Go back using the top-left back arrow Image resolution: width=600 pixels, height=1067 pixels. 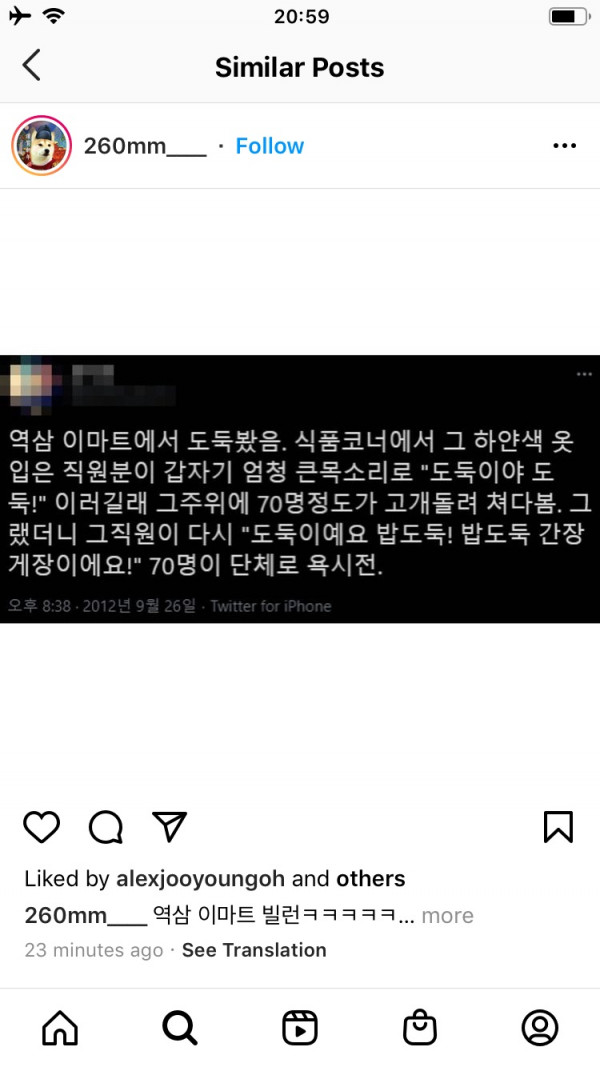[31, 65]
